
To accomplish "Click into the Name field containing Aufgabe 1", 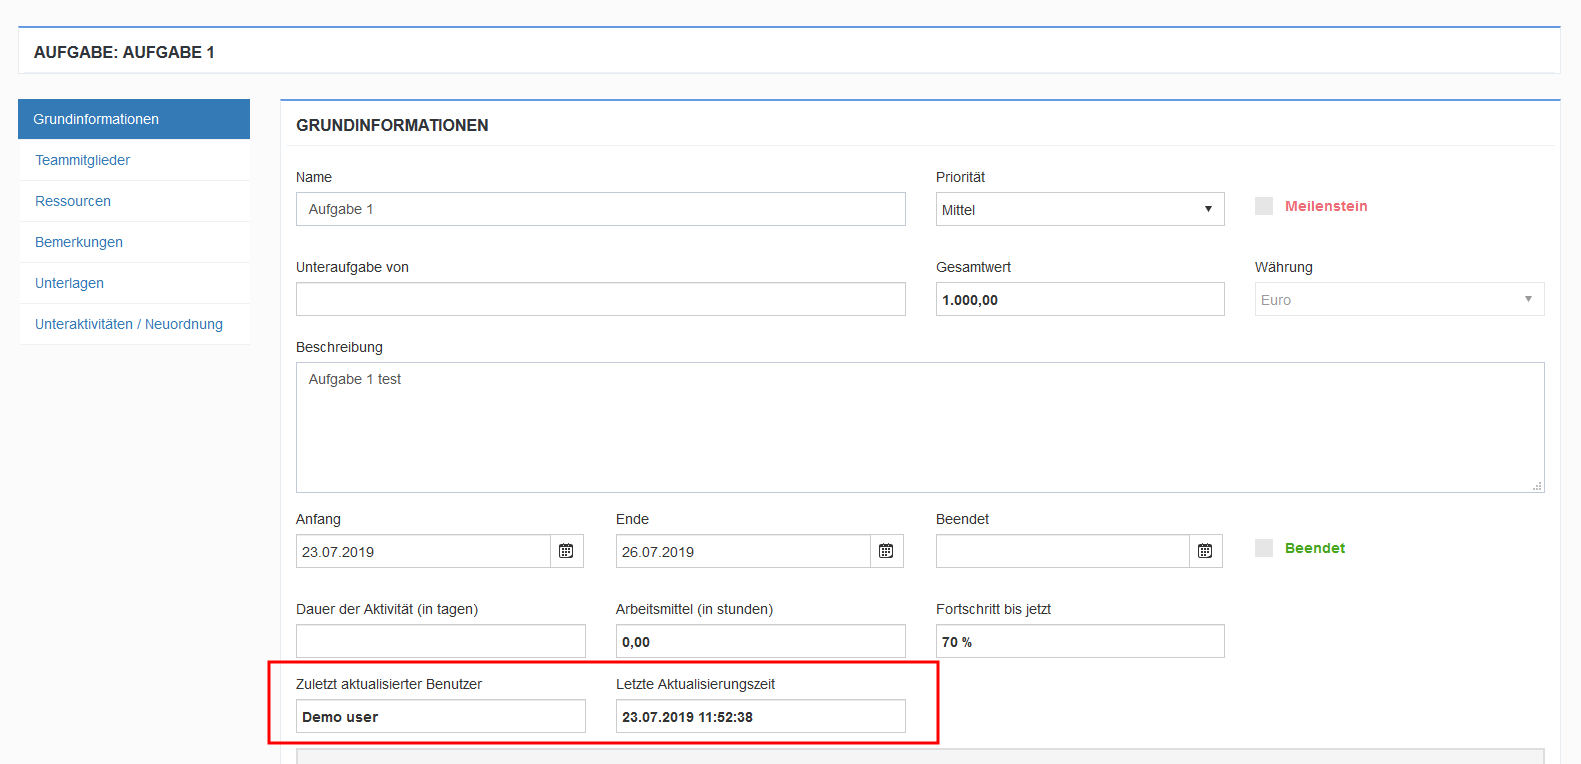I will (601, 209).
